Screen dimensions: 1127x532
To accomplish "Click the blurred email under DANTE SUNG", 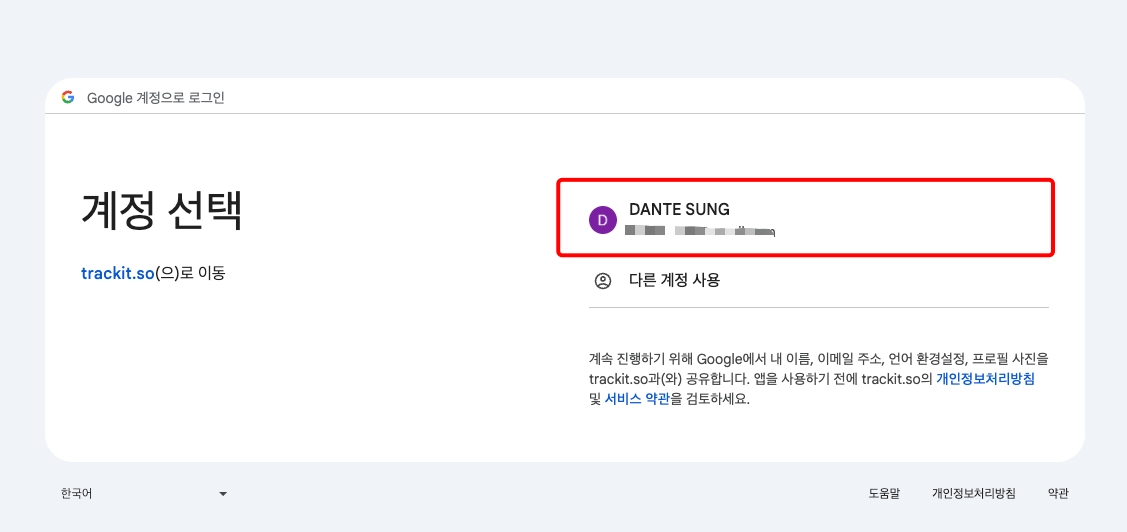I will [700, 231].
